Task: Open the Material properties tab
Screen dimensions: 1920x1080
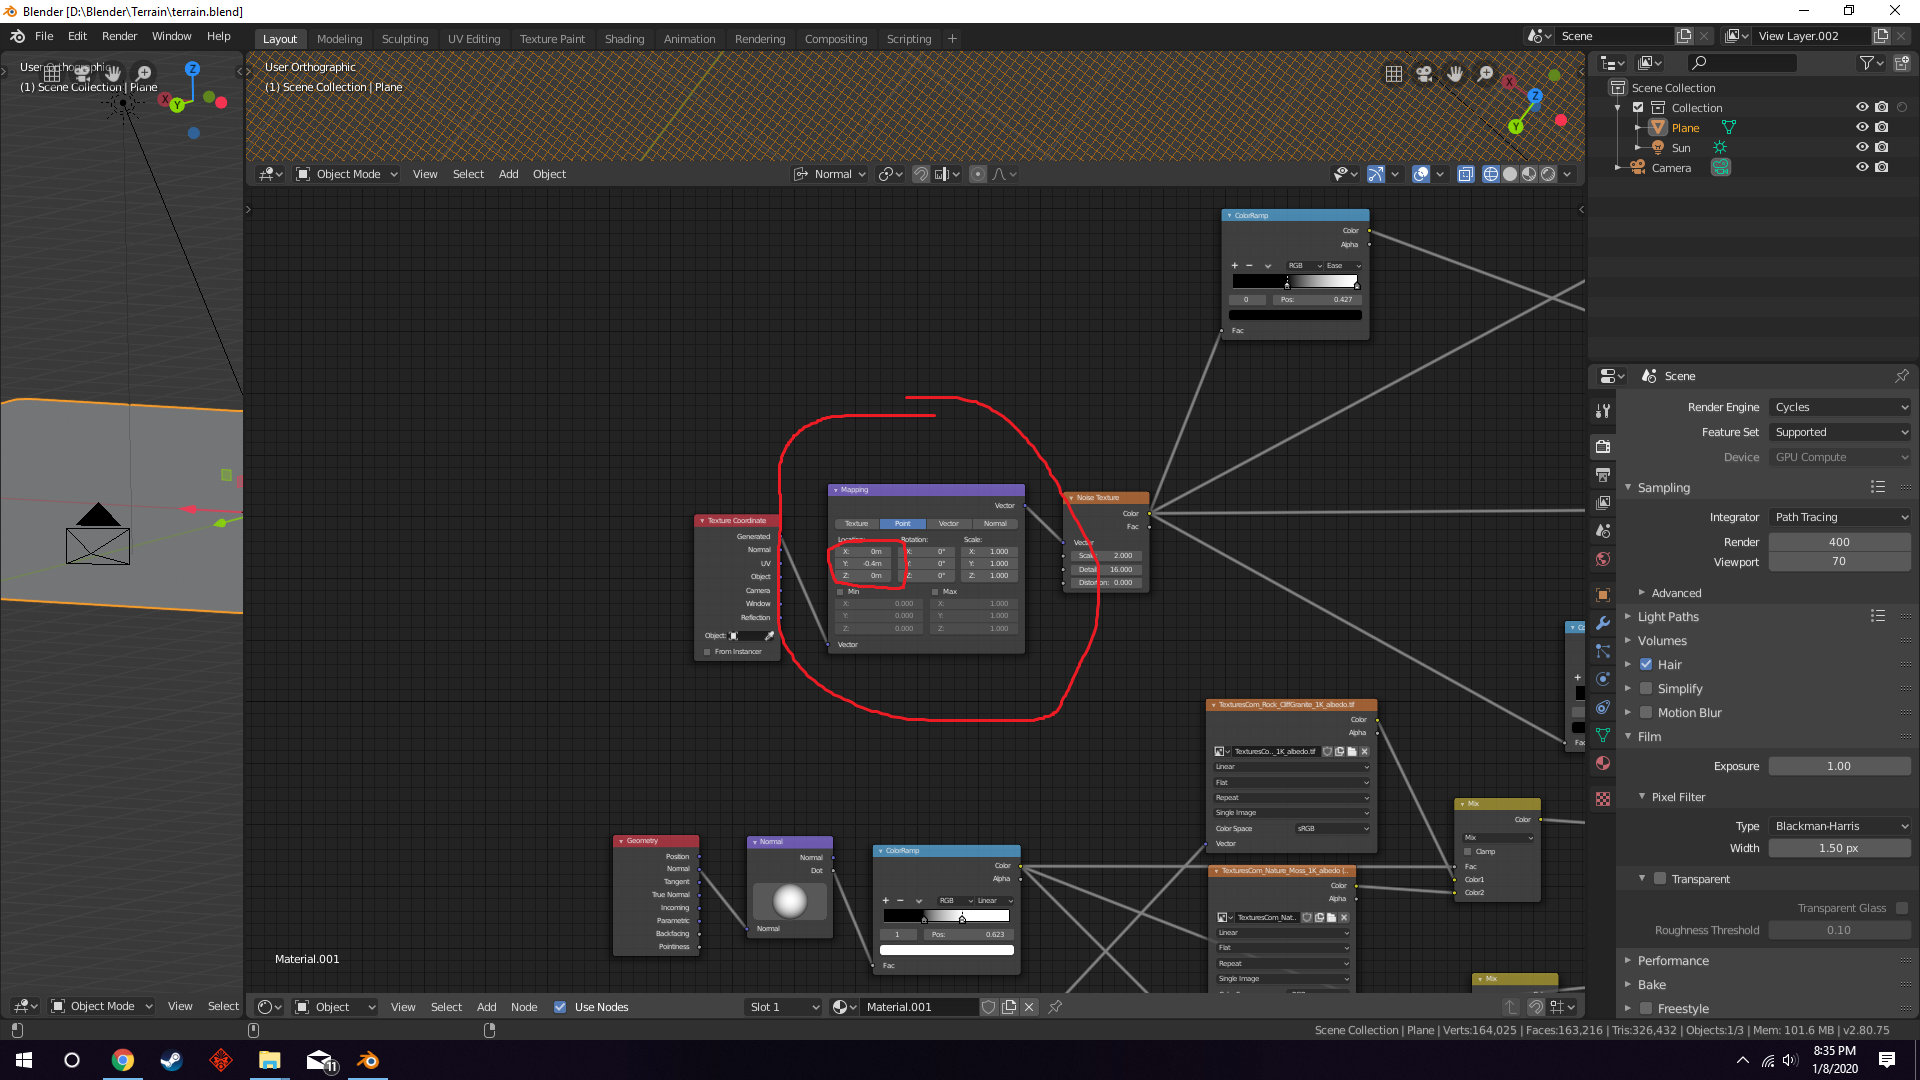Action: coord(1603,763)
